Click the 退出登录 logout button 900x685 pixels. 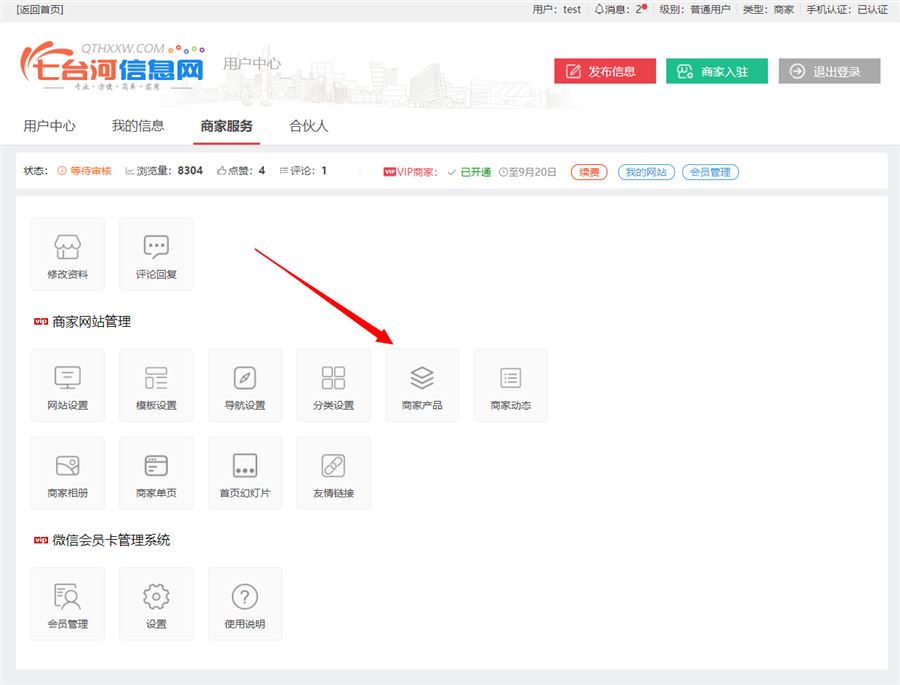coord(829,71)
